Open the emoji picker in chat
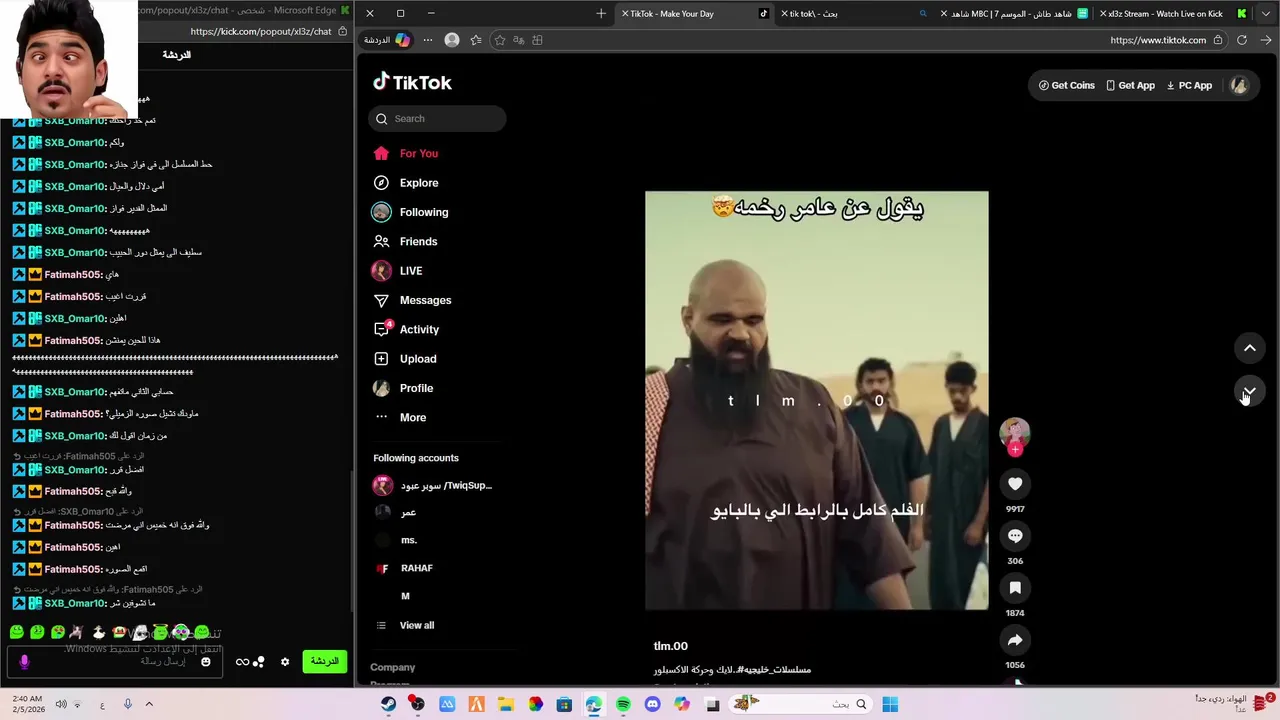The width and height of the screenshot is (1280, 720). (206, 662)
